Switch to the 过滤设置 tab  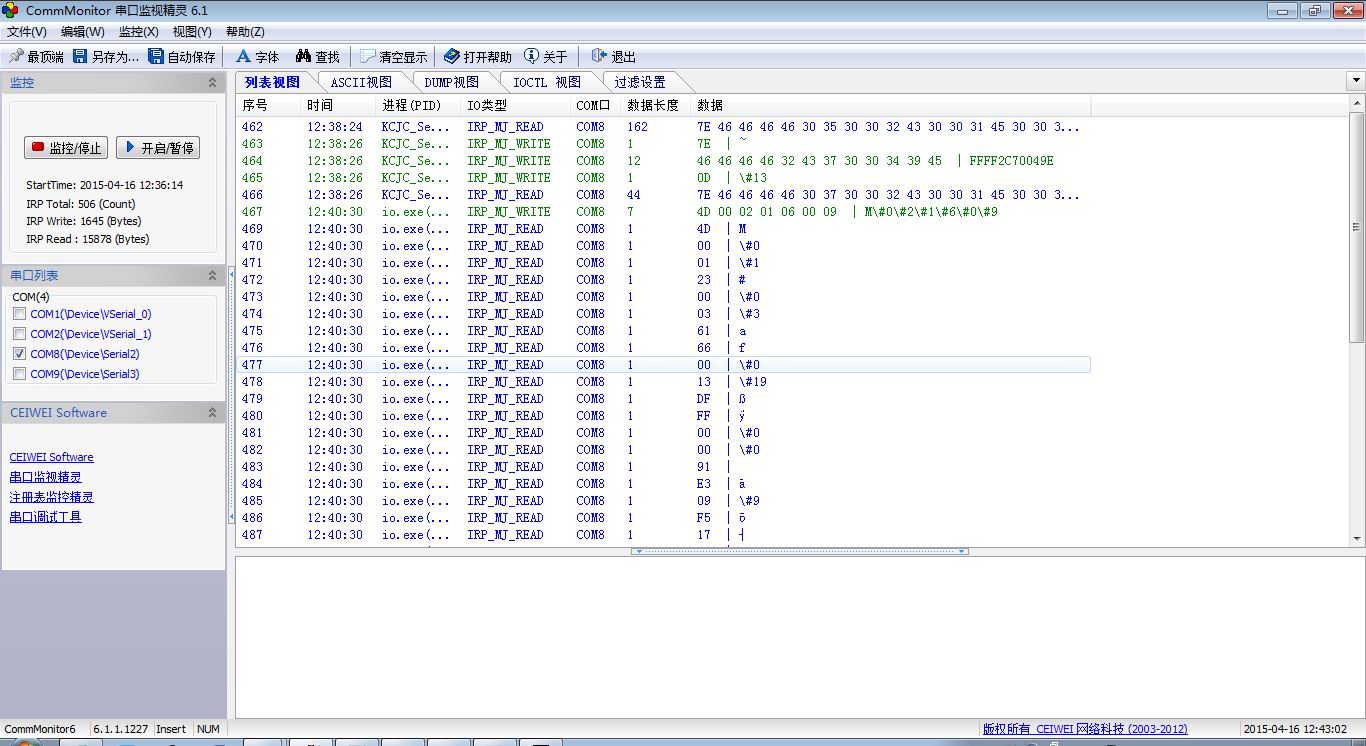point(640,82)
